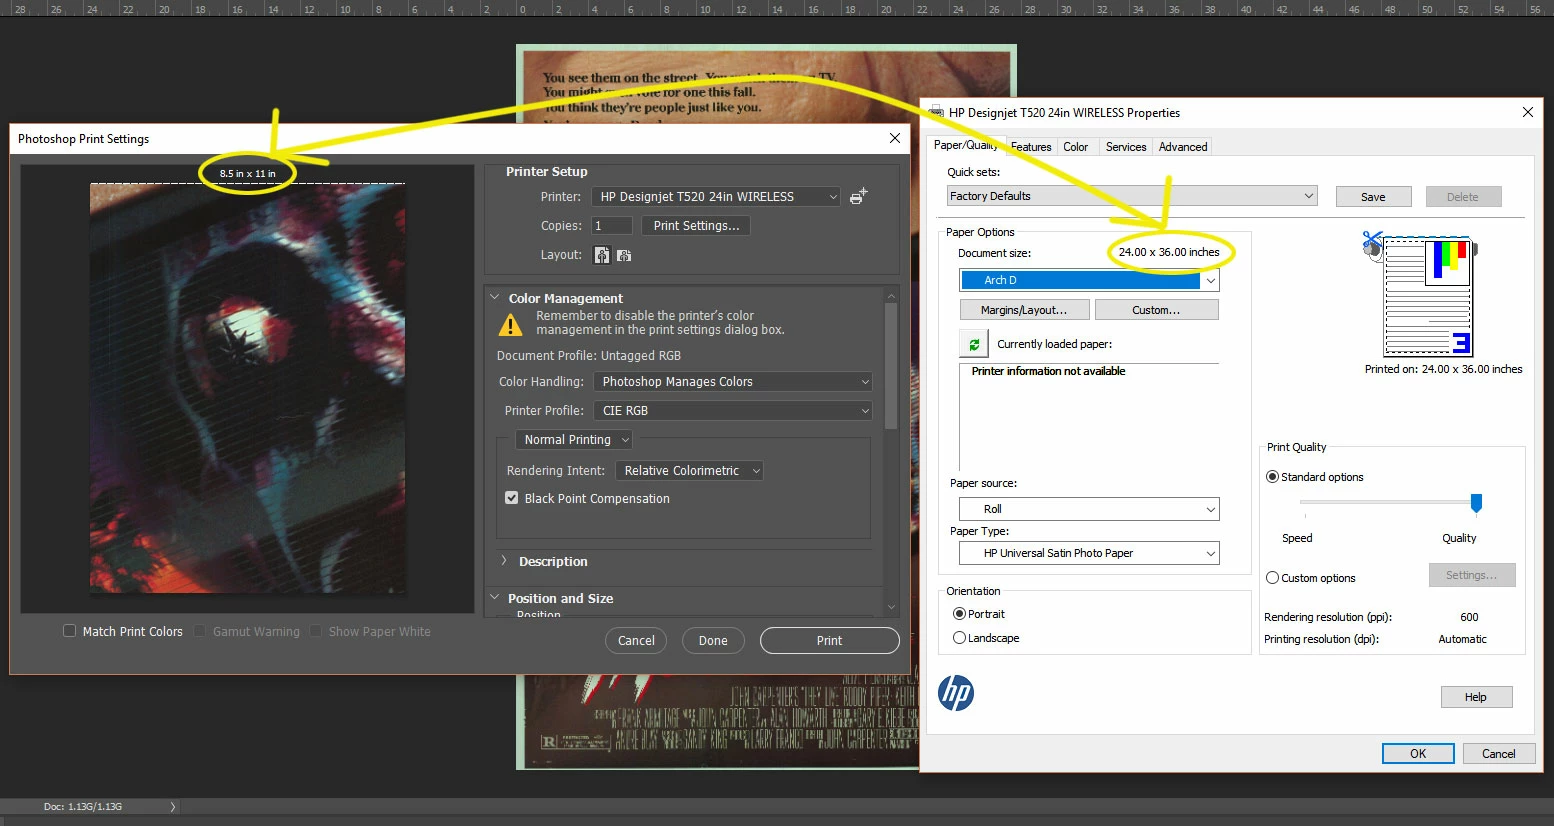Uncheck Black Point Compensation
1554x826 pixels.
tap(512, 498)
